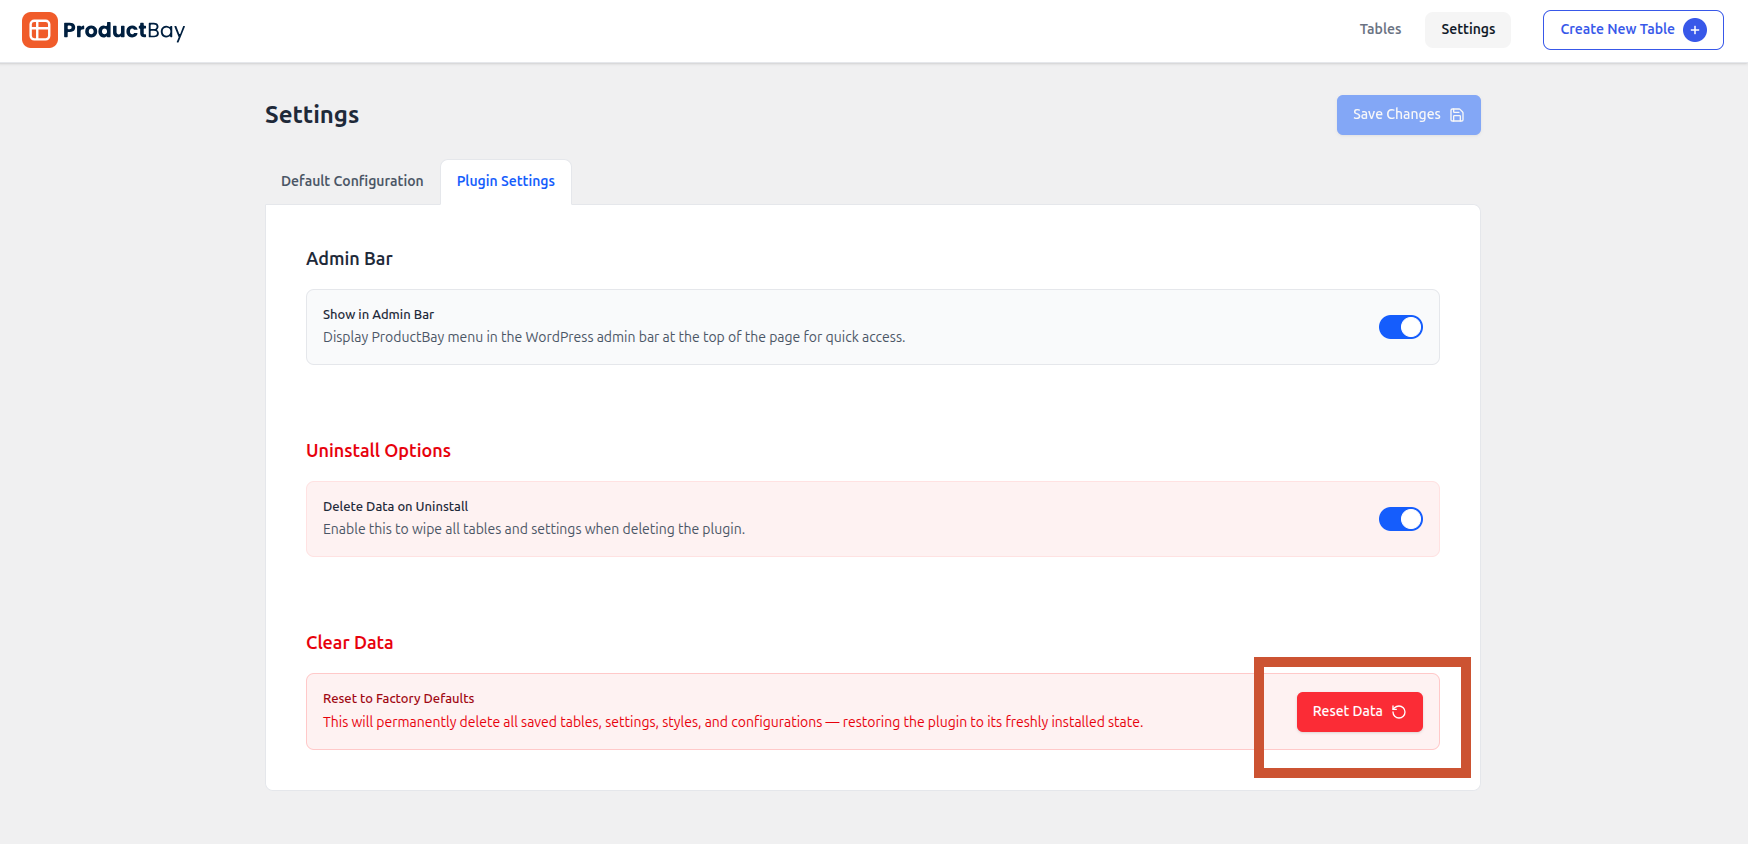1748x844 pixels.
Task: Click the plus icon in Create New Table
Action: tap(1695, 30)
